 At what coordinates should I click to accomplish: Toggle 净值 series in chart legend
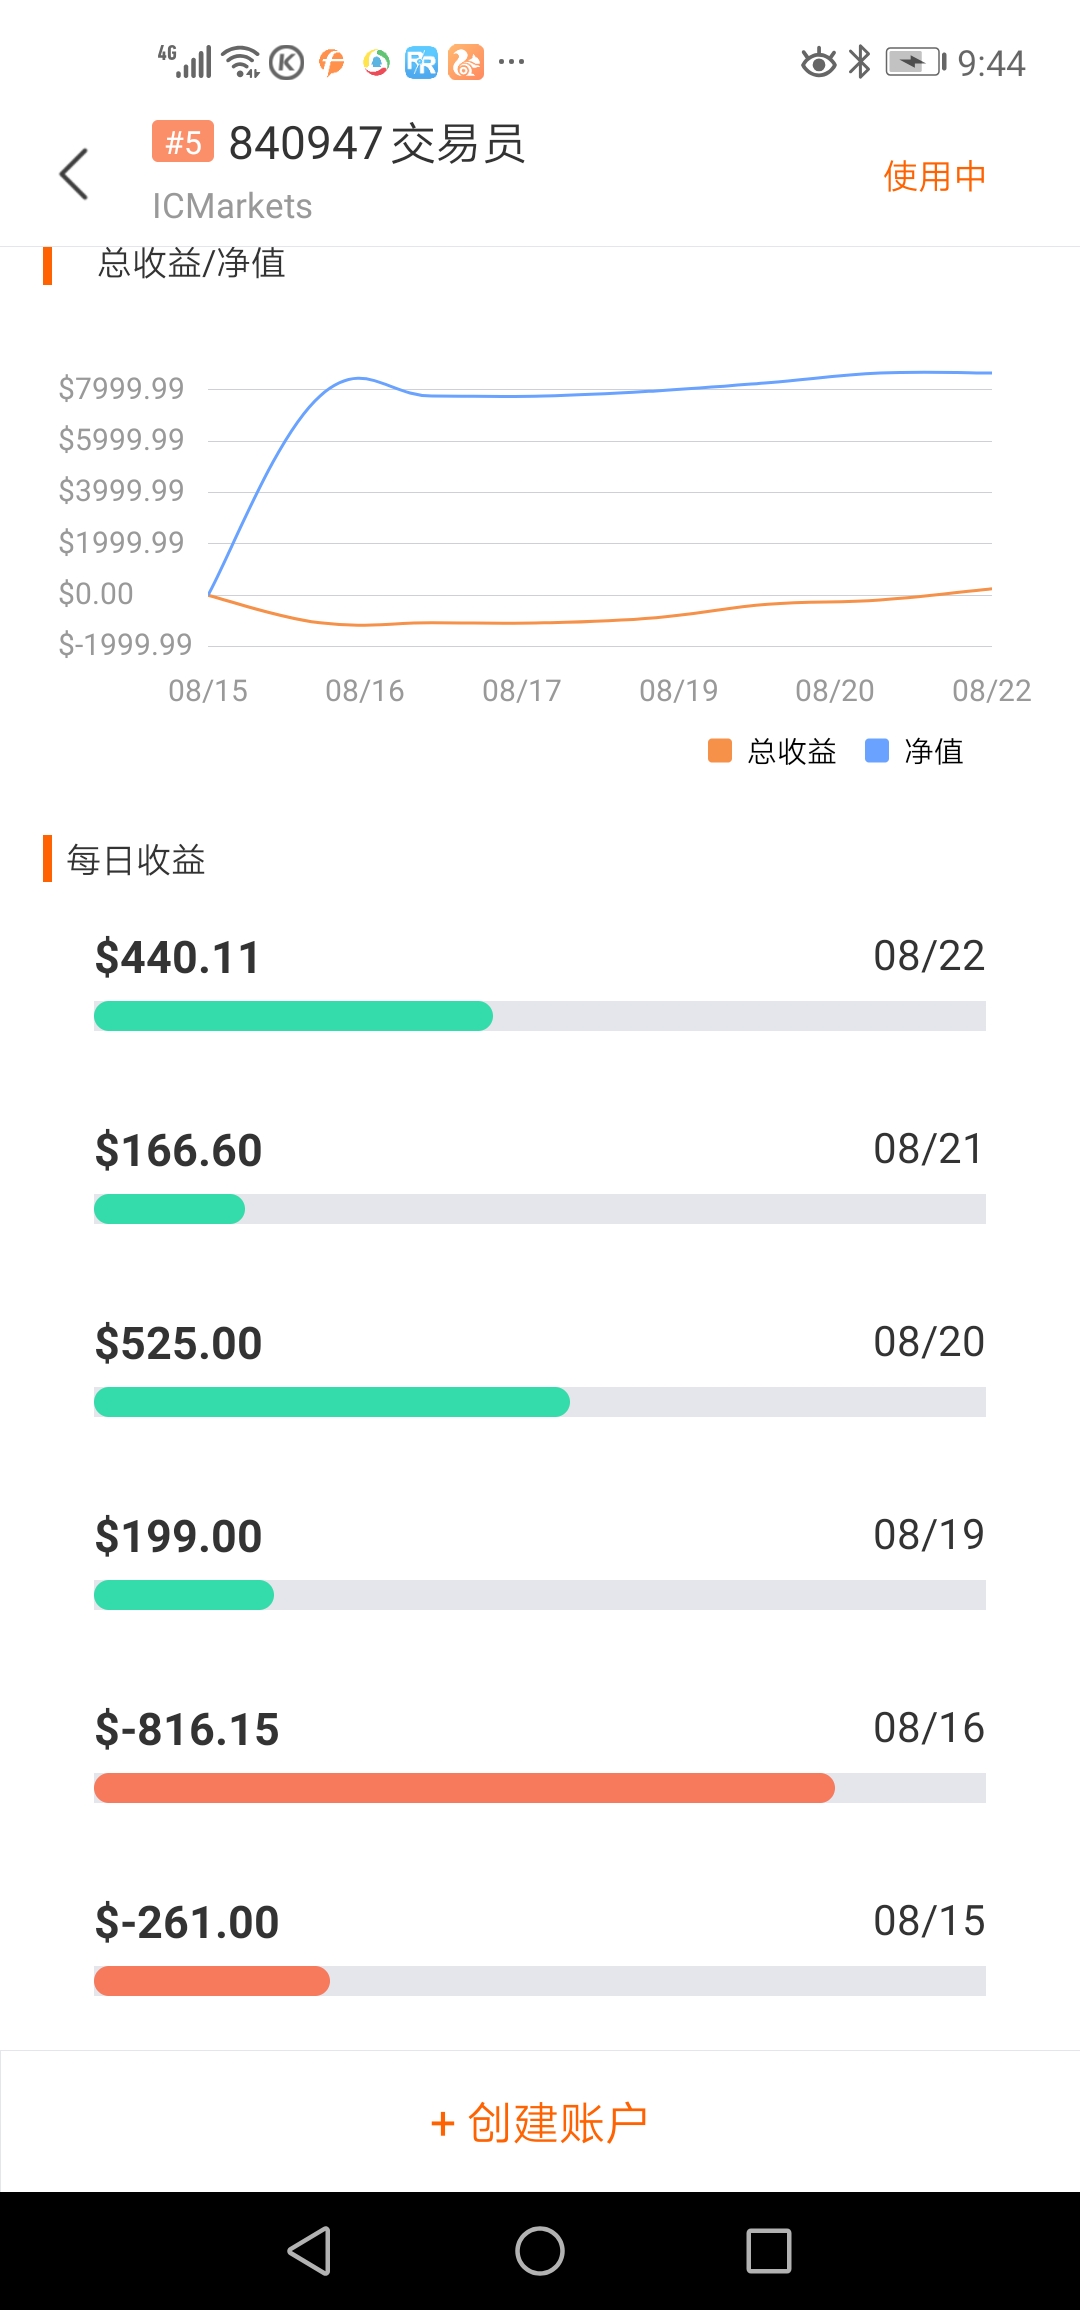point(914,751)
